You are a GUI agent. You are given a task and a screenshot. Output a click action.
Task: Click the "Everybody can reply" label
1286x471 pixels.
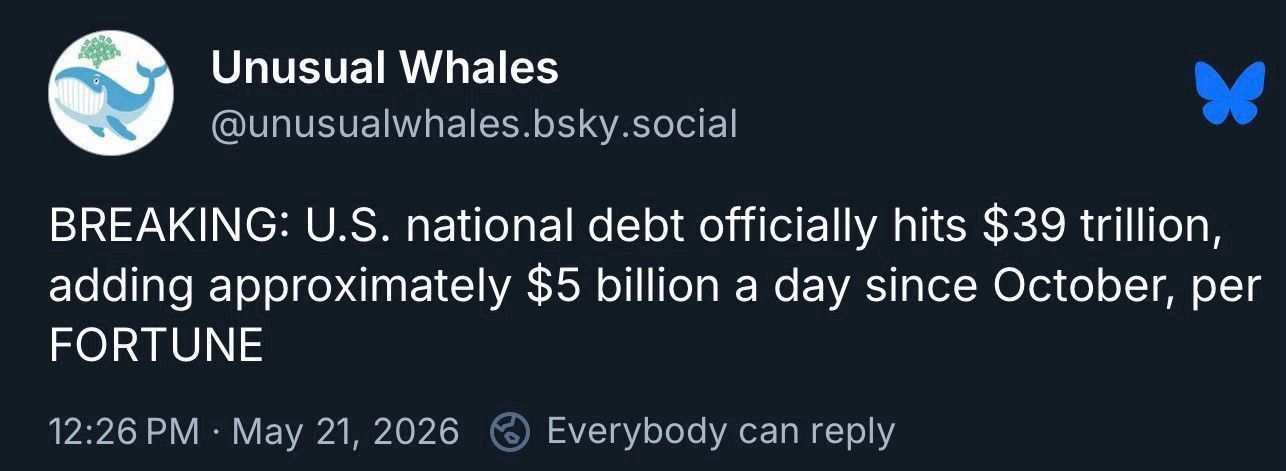click(720, 432)
